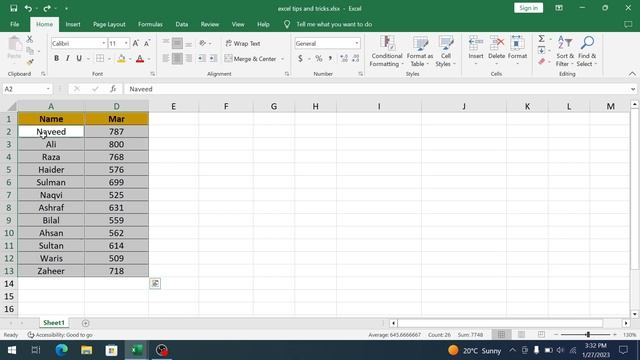Increase decimal places
Image resolution: width=640 pixels, height=360 pixels.
click(344, 59)
